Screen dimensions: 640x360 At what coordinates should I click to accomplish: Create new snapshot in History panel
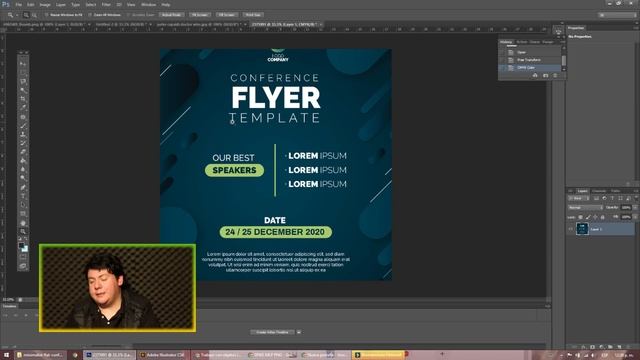click(545, 76)
